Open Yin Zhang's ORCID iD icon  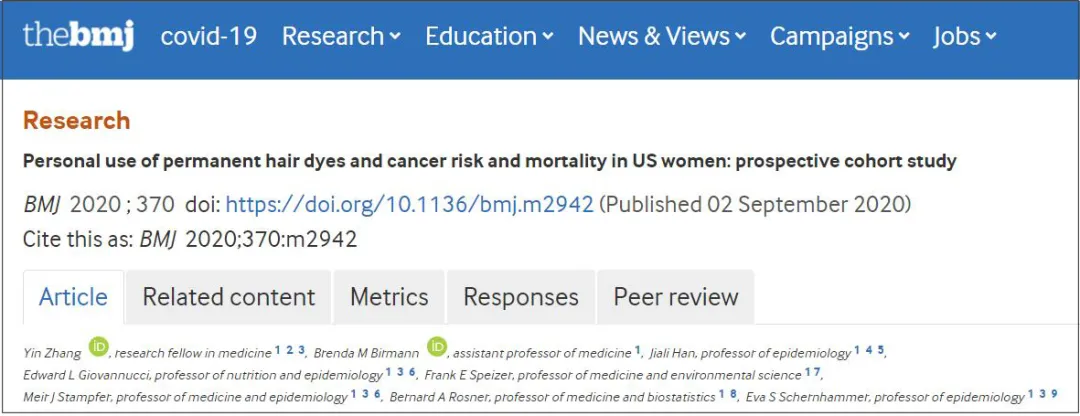[x=97, y=347]
